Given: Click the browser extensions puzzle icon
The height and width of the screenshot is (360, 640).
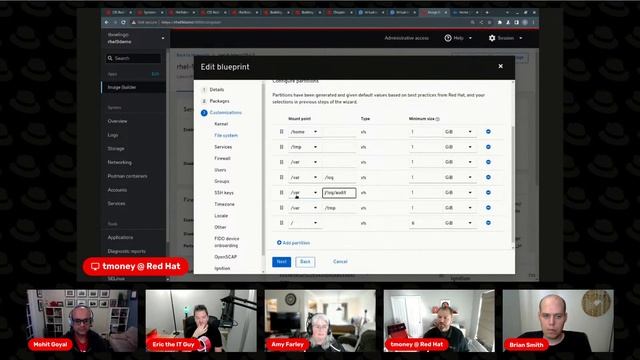Looking at the screenshot, I should (500, 22).
